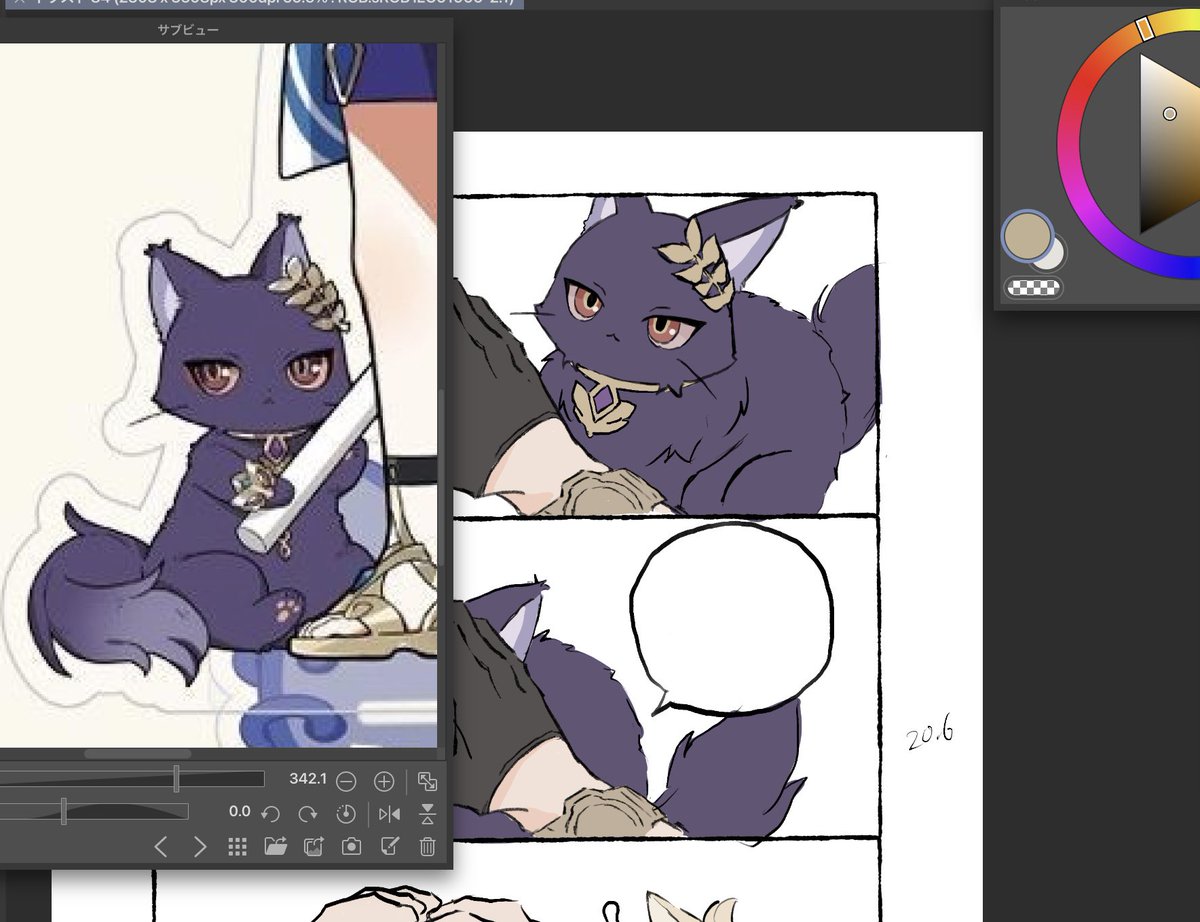Viewport: 1200px width, 922px height.
Task: Show next image in Sub View
Action: pos(199,847)
